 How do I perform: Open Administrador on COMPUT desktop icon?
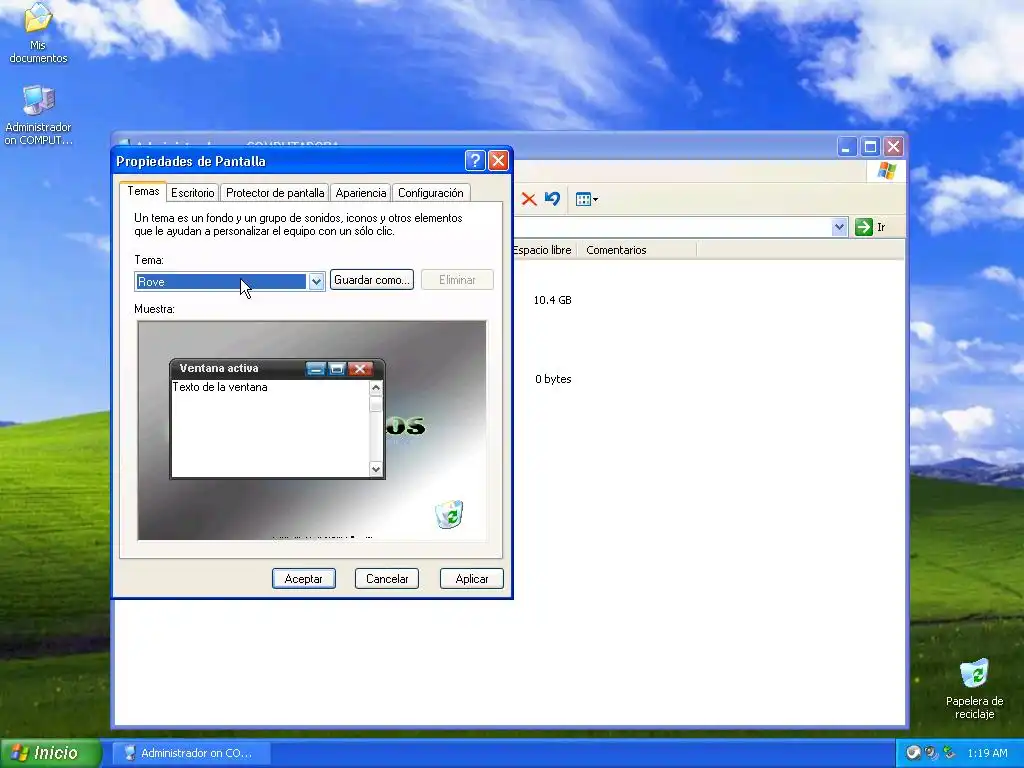[39, 116]
